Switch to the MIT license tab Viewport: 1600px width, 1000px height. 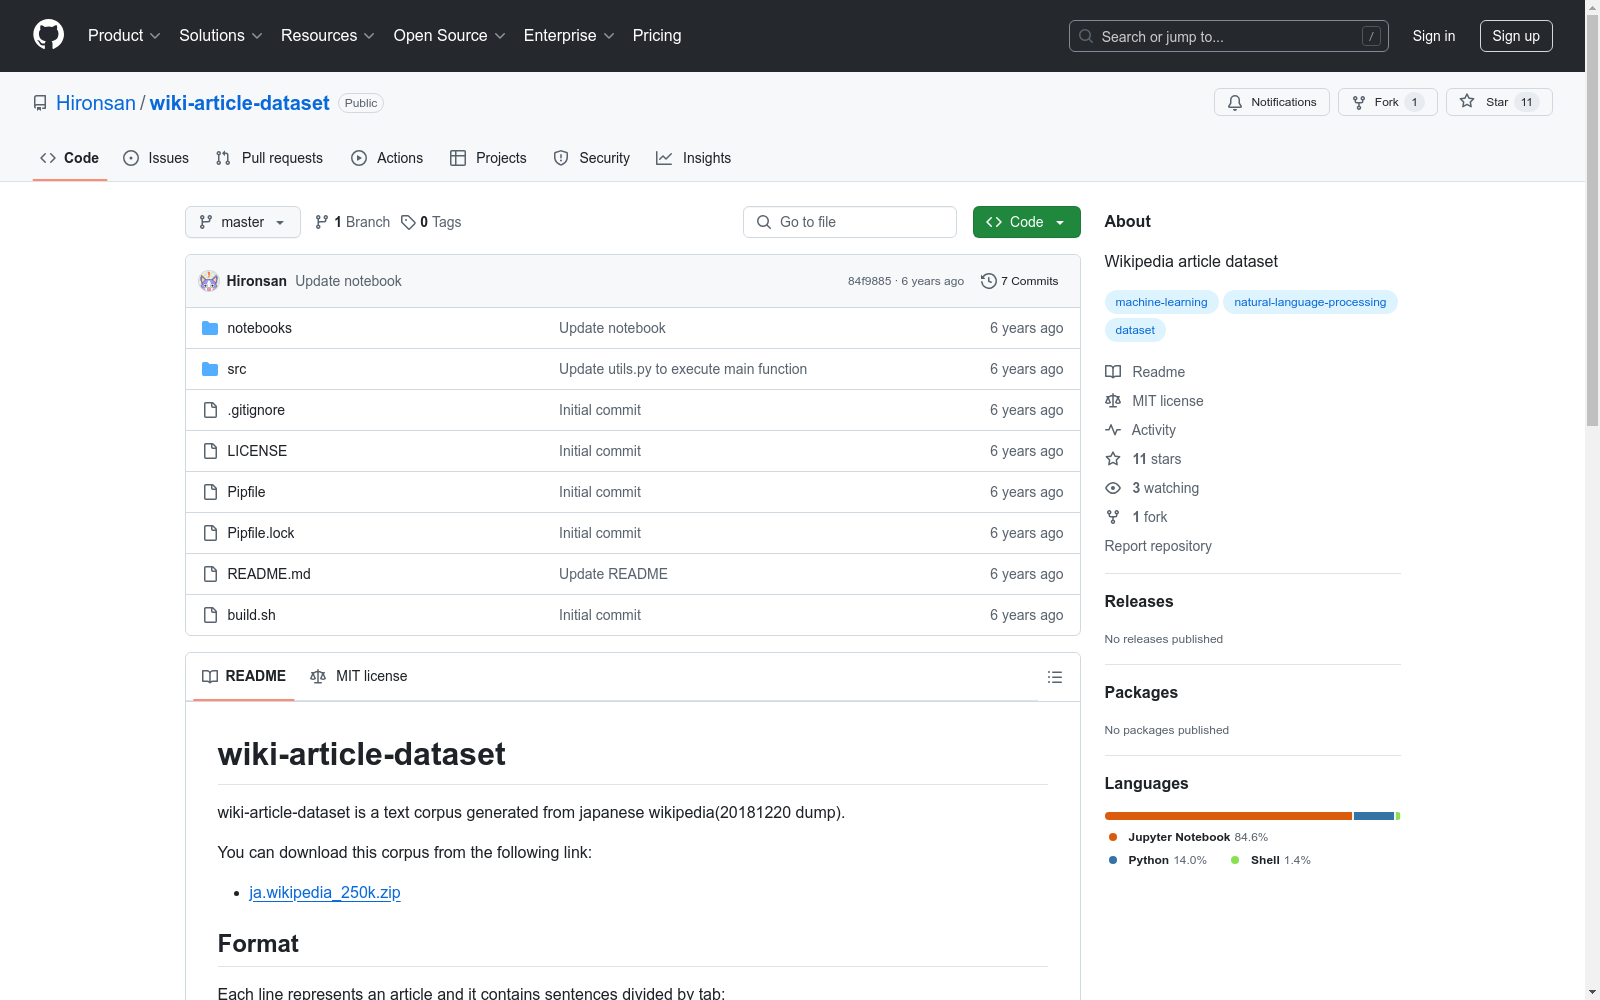click(x=359, y=677)
